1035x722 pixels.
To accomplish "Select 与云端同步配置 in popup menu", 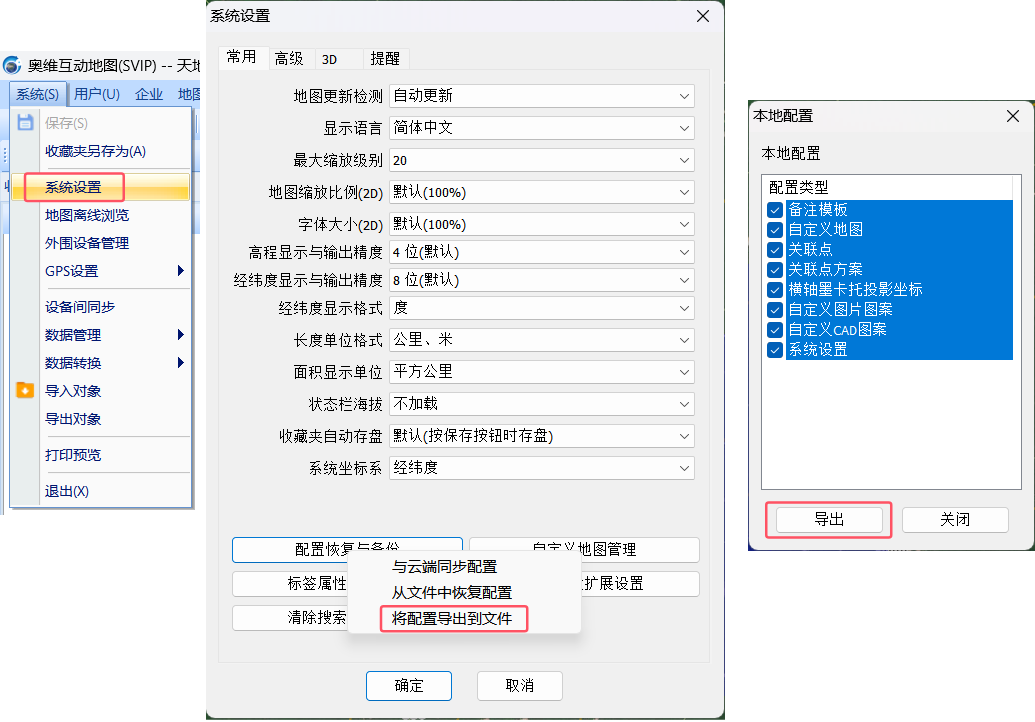I will [464, 567].
